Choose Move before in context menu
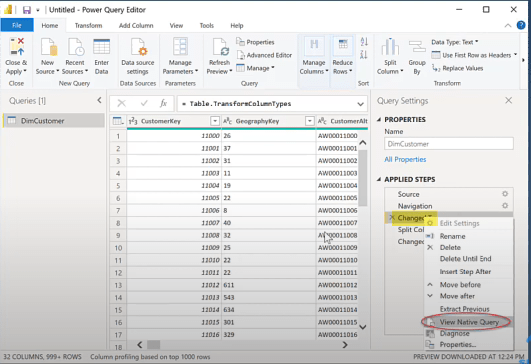 click(469, 284)
